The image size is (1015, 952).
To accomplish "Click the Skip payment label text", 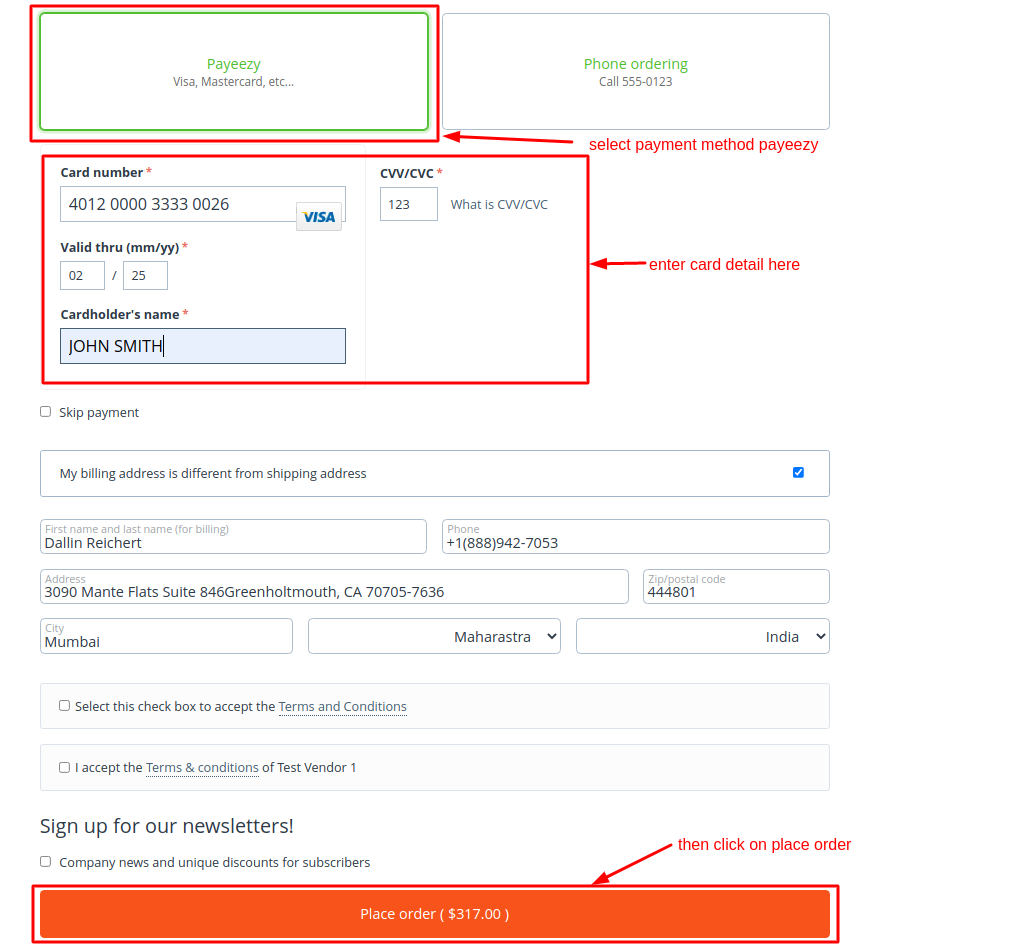I will (99, 413).
